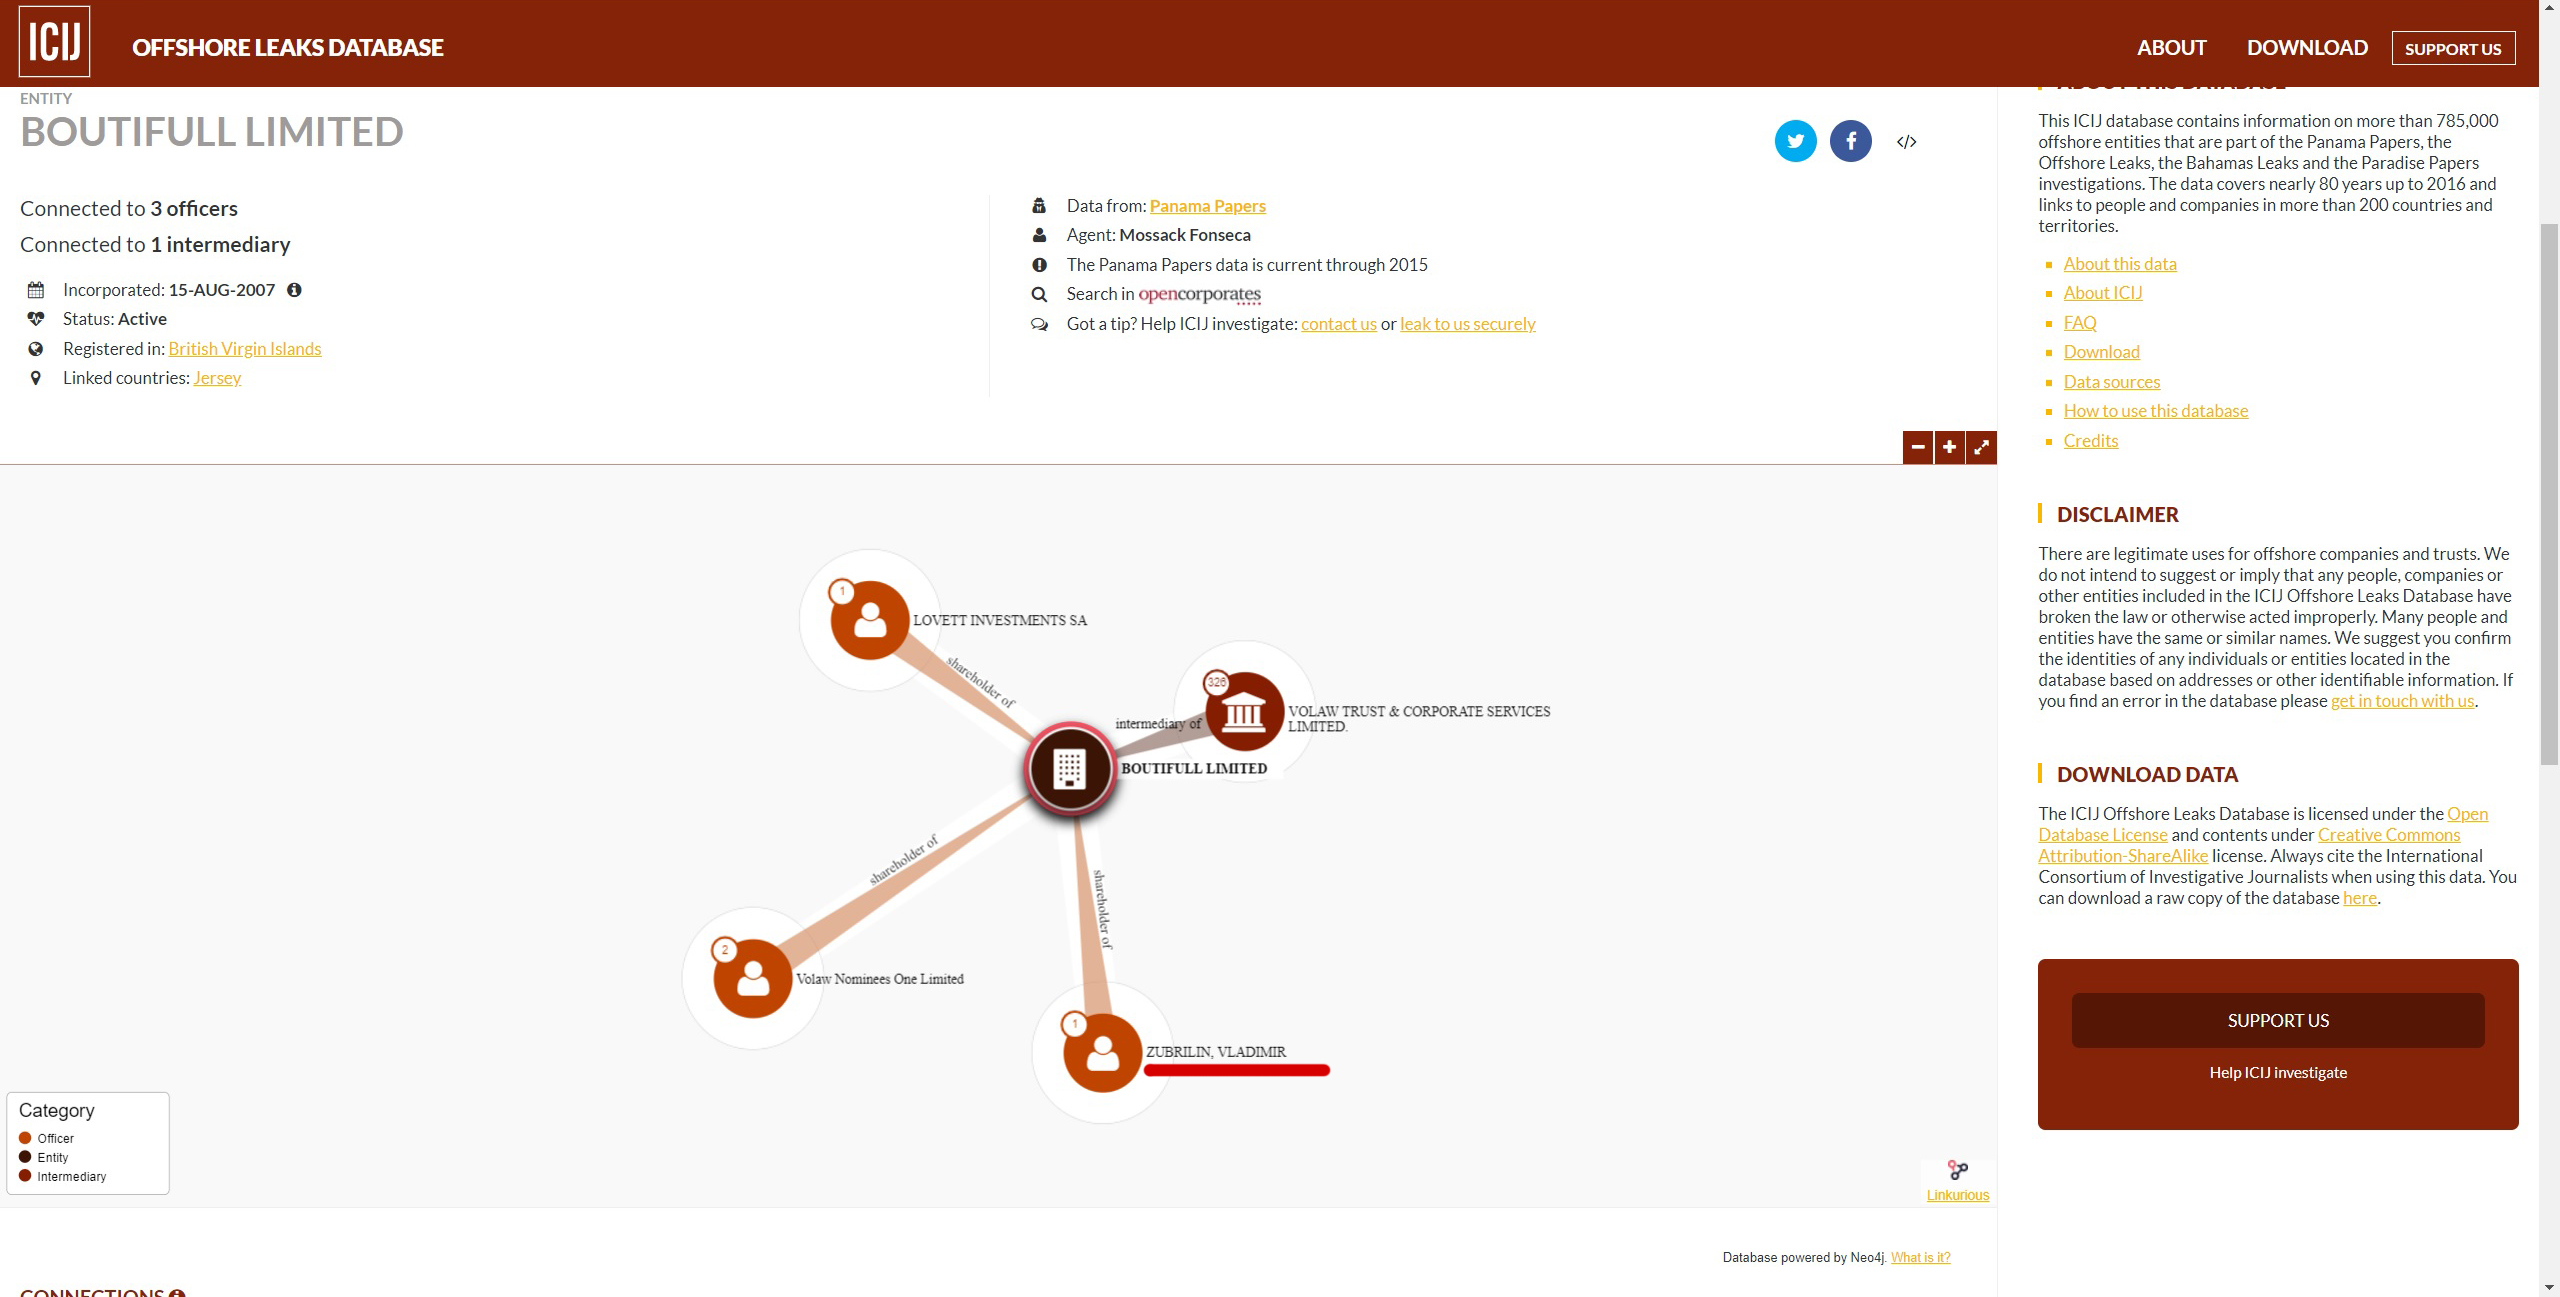Click the Entity legend color dot

25,1157
